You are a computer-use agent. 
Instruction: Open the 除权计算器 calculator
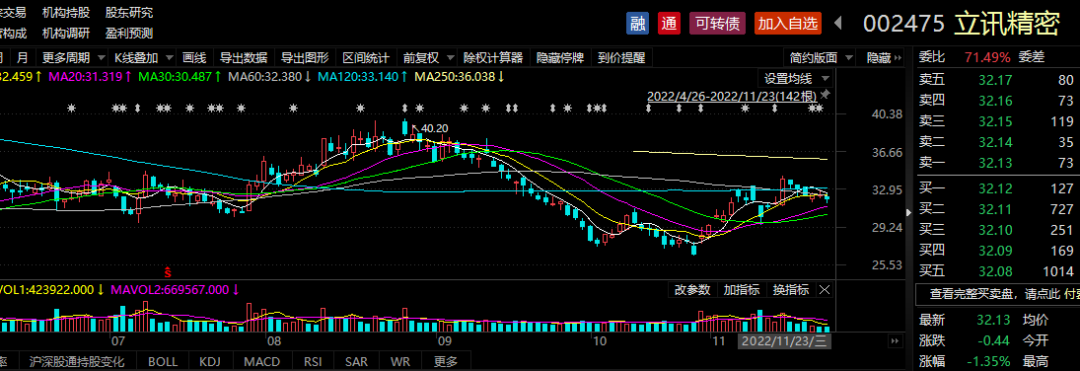(493, 57)
